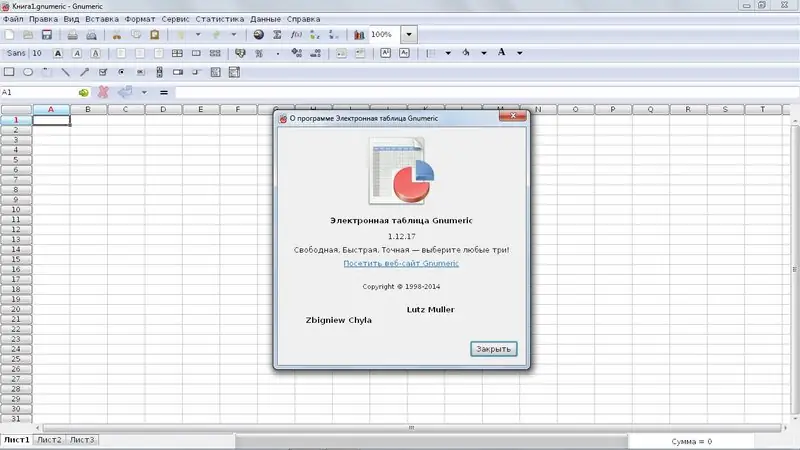Align cell text right icon
Image resolution: width=800 pixels, height=450 pixels.
(159, 53)
